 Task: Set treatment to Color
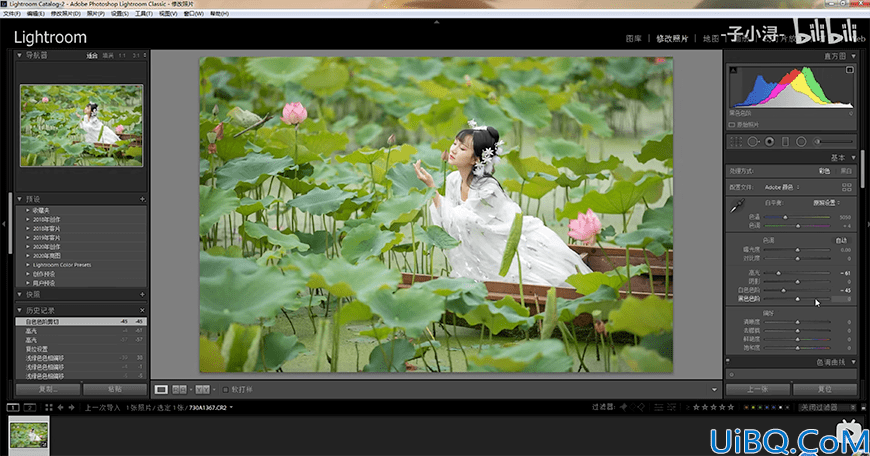825,171
